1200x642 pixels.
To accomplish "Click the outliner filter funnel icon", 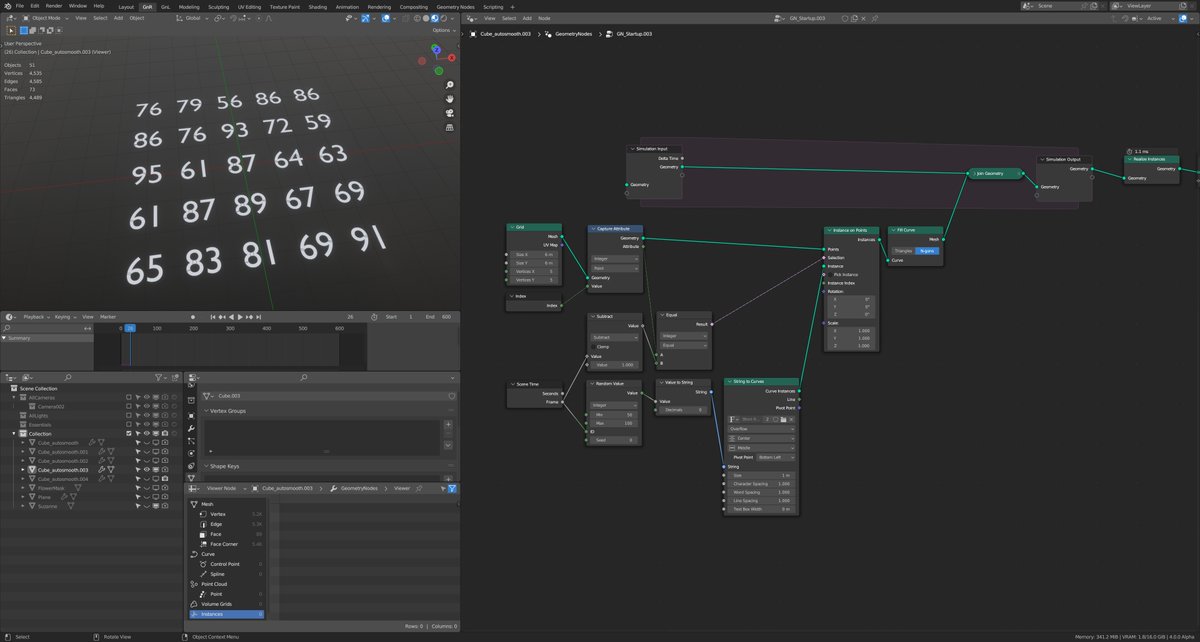I will (x=160, y=378).
